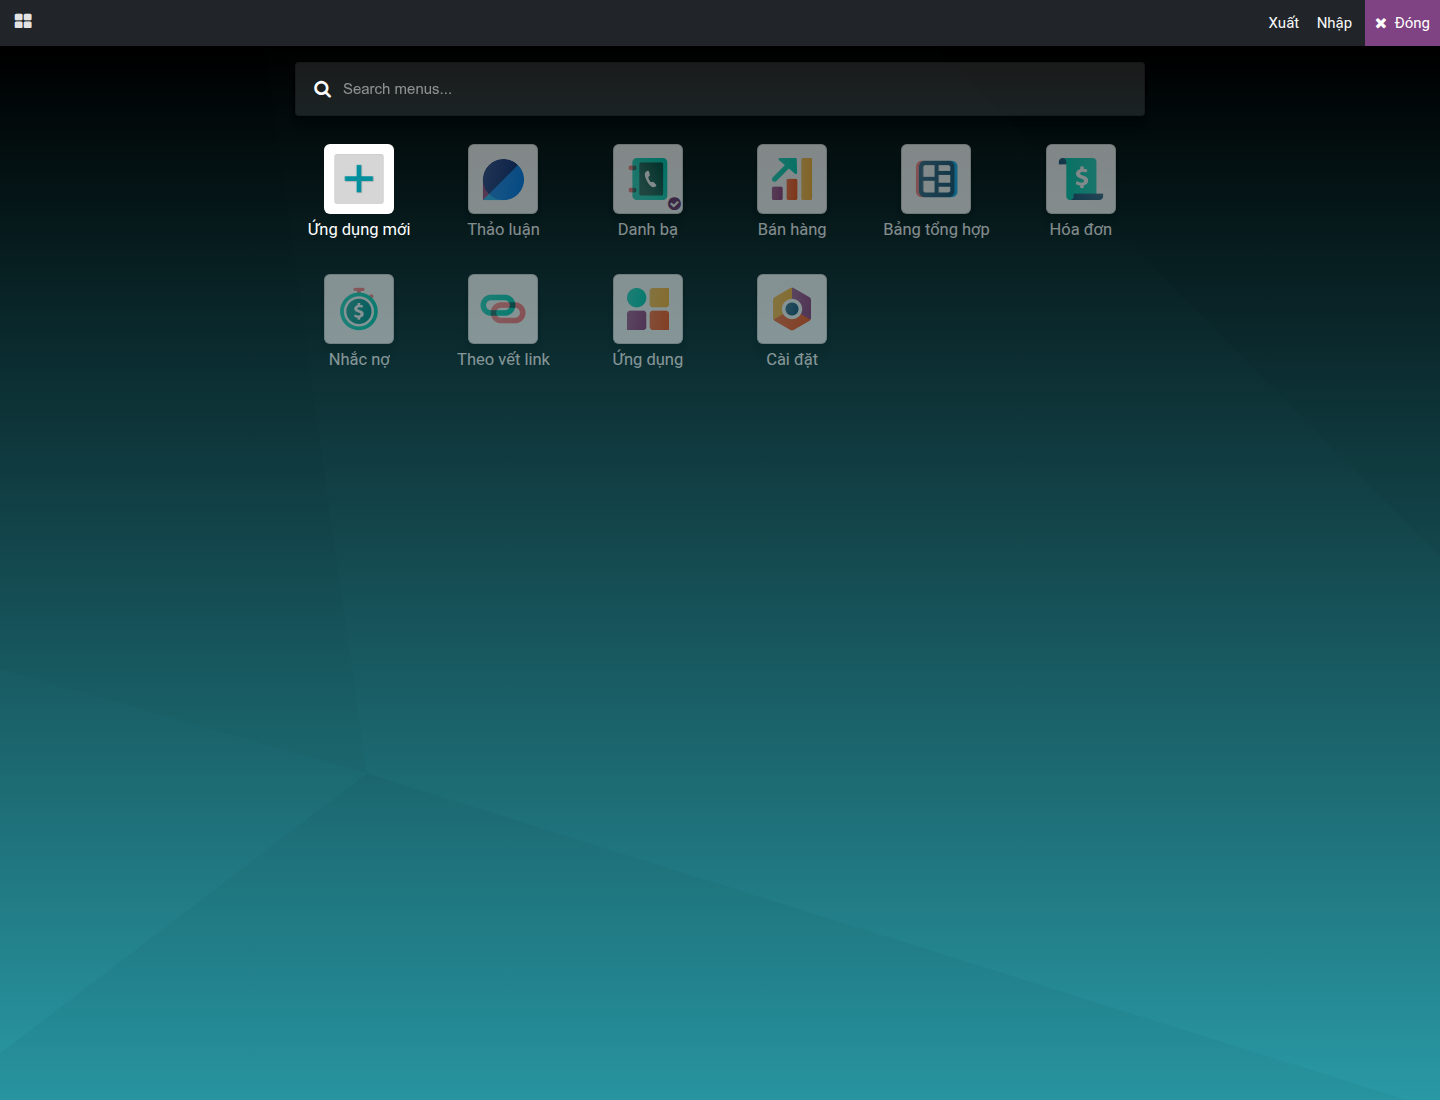Viewport: 1440px width, 1100px height.
Task: Click Xuất to export
Action: 1284,23
